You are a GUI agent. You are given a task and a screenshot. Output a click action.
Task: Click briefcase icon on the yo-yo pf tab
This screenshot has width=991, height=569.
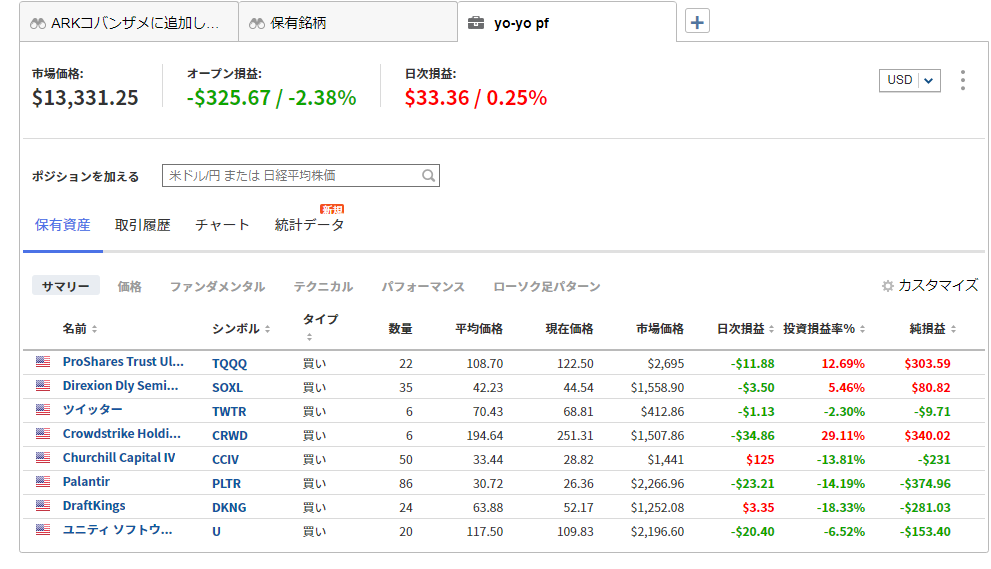(x=475, y=23)
